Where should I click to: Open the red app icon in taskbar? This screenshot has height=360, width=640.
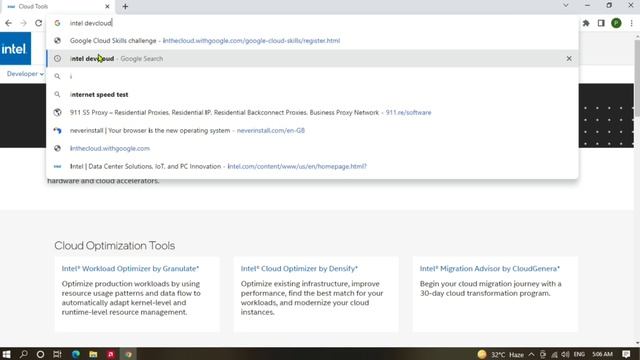111,354
